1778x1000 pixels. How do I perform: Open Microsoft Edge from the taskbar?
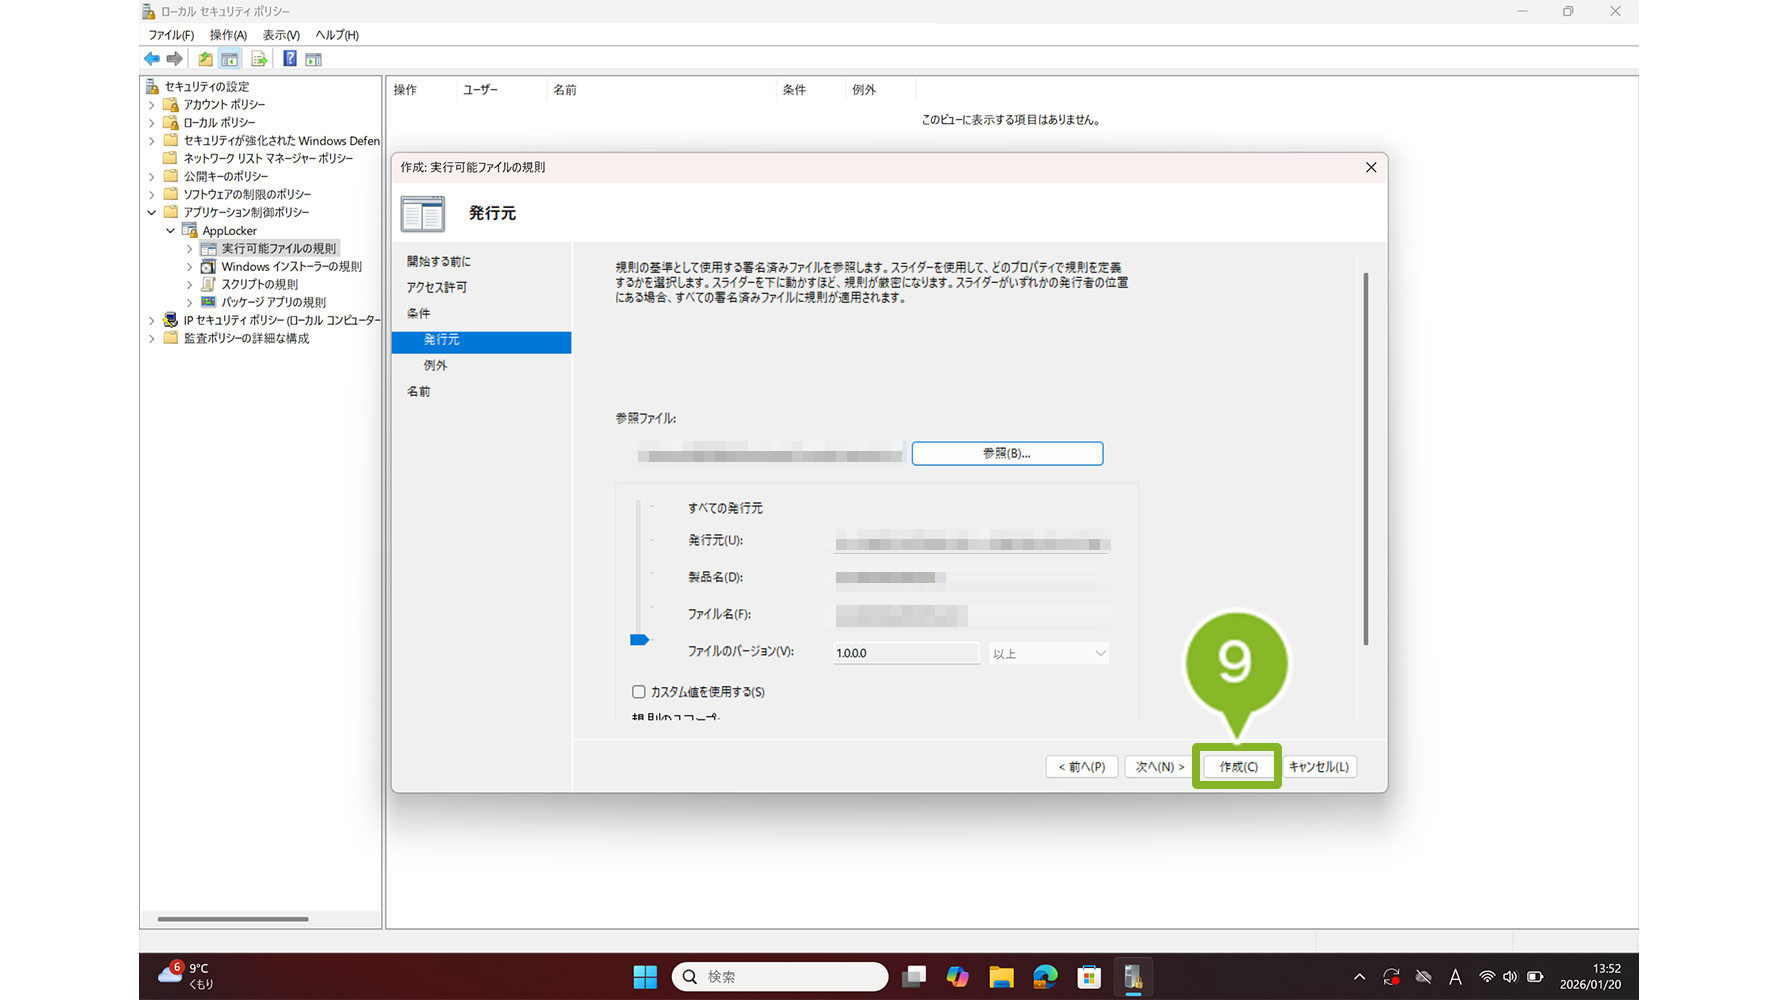(x=1045, y=977)
